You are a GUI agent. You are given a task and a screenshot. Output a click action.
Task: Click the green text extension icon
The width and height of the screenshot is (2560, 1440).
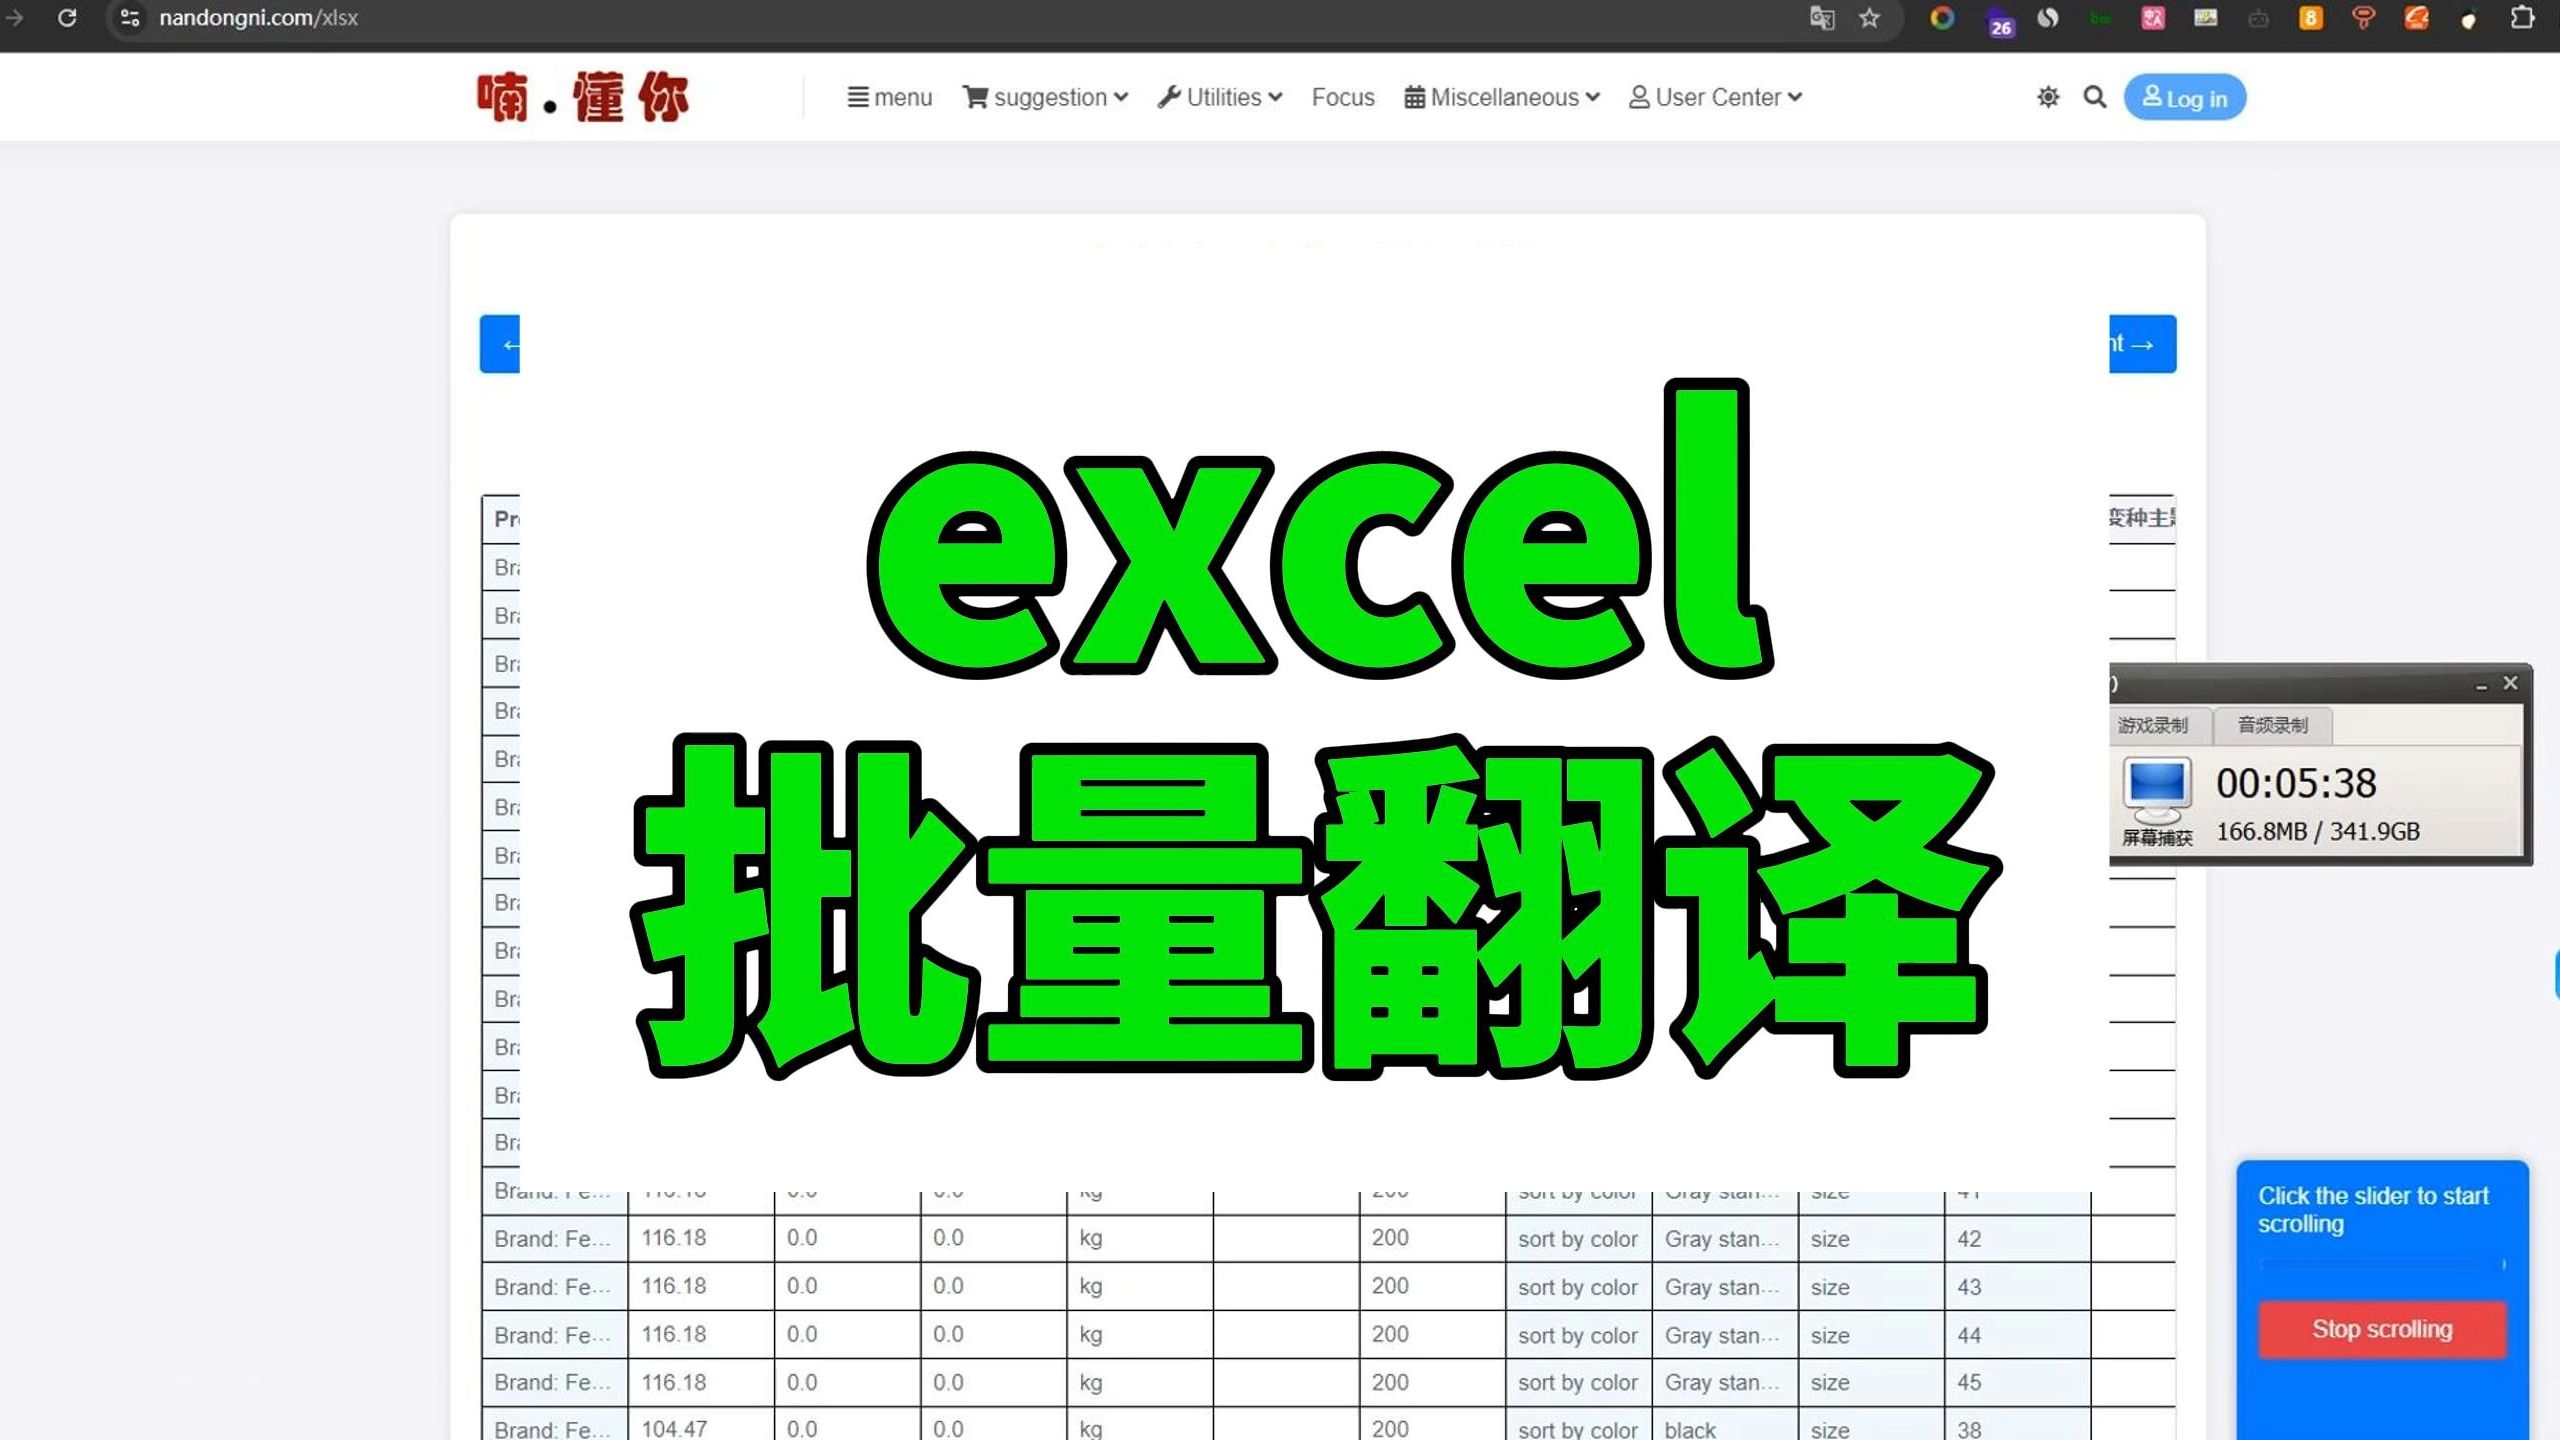click(2100, 18)
